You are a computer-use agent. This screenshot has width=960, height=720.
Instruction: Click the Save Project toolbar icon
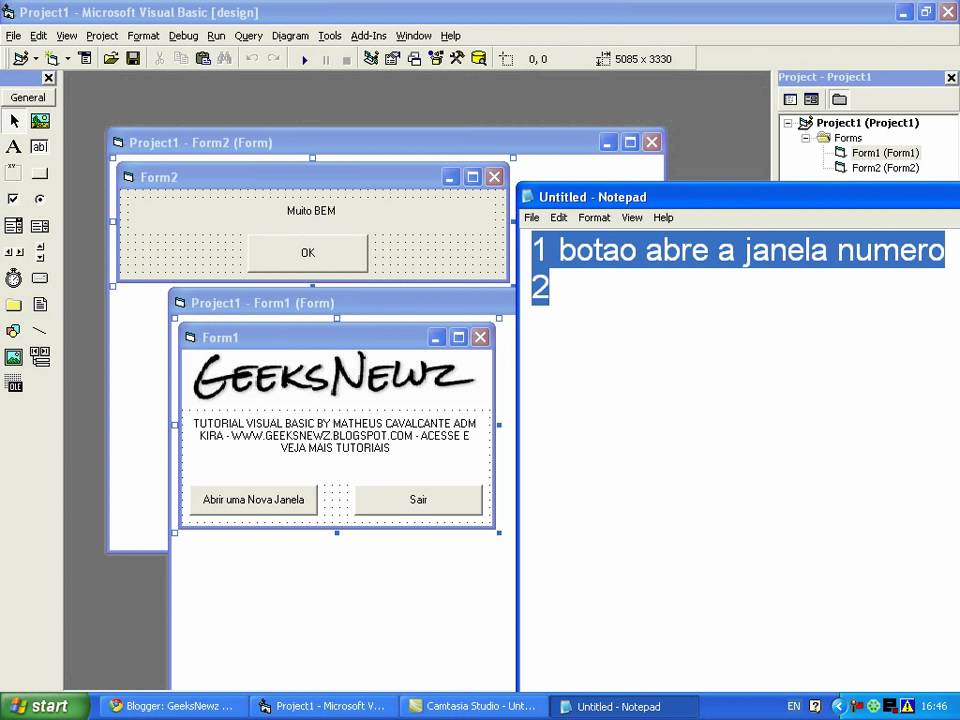(x=132, y=59)
